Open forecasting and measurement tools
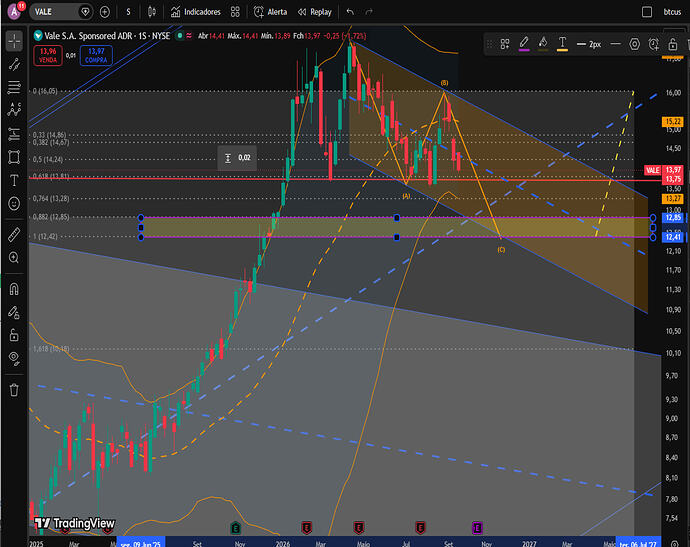Screen dimensions: 690x547 (14, 133)
